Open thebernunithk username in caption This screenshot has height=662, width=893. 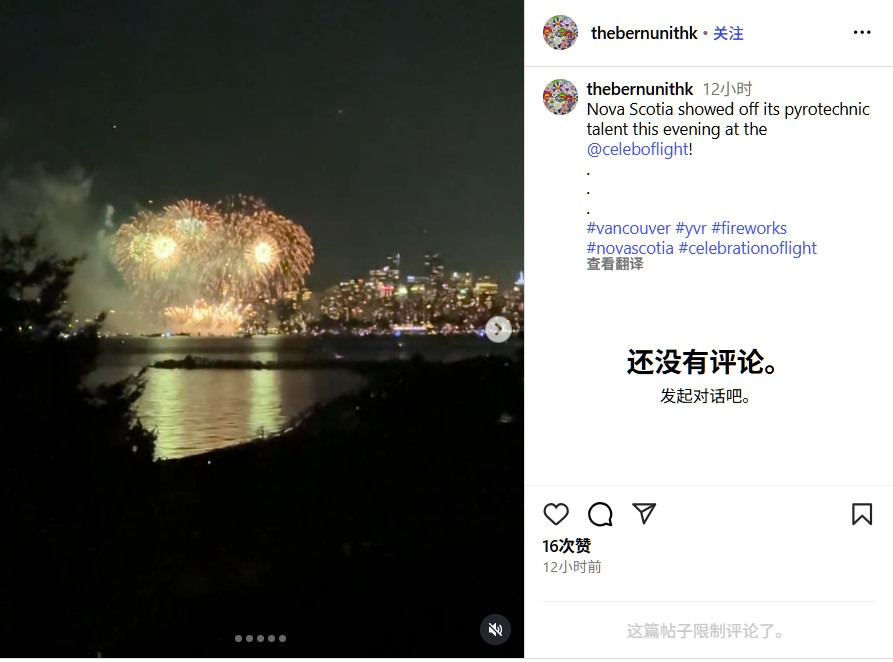[x=640, y=89]
